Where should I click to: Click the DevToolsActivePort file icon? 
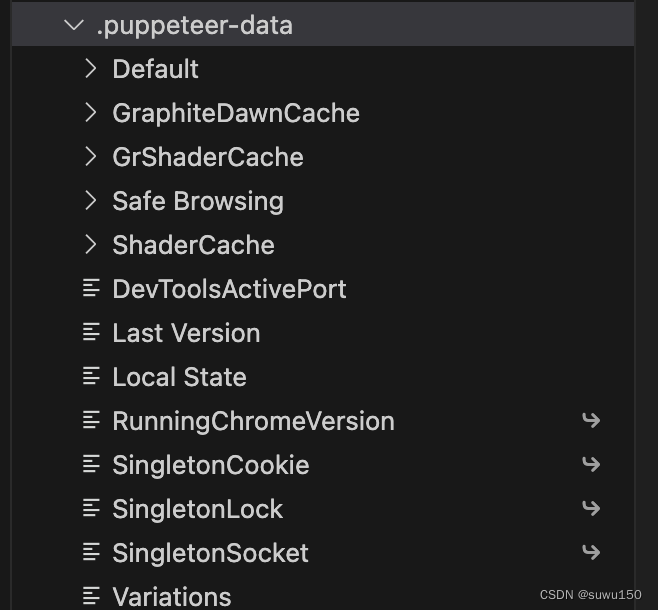click(91, 289)
